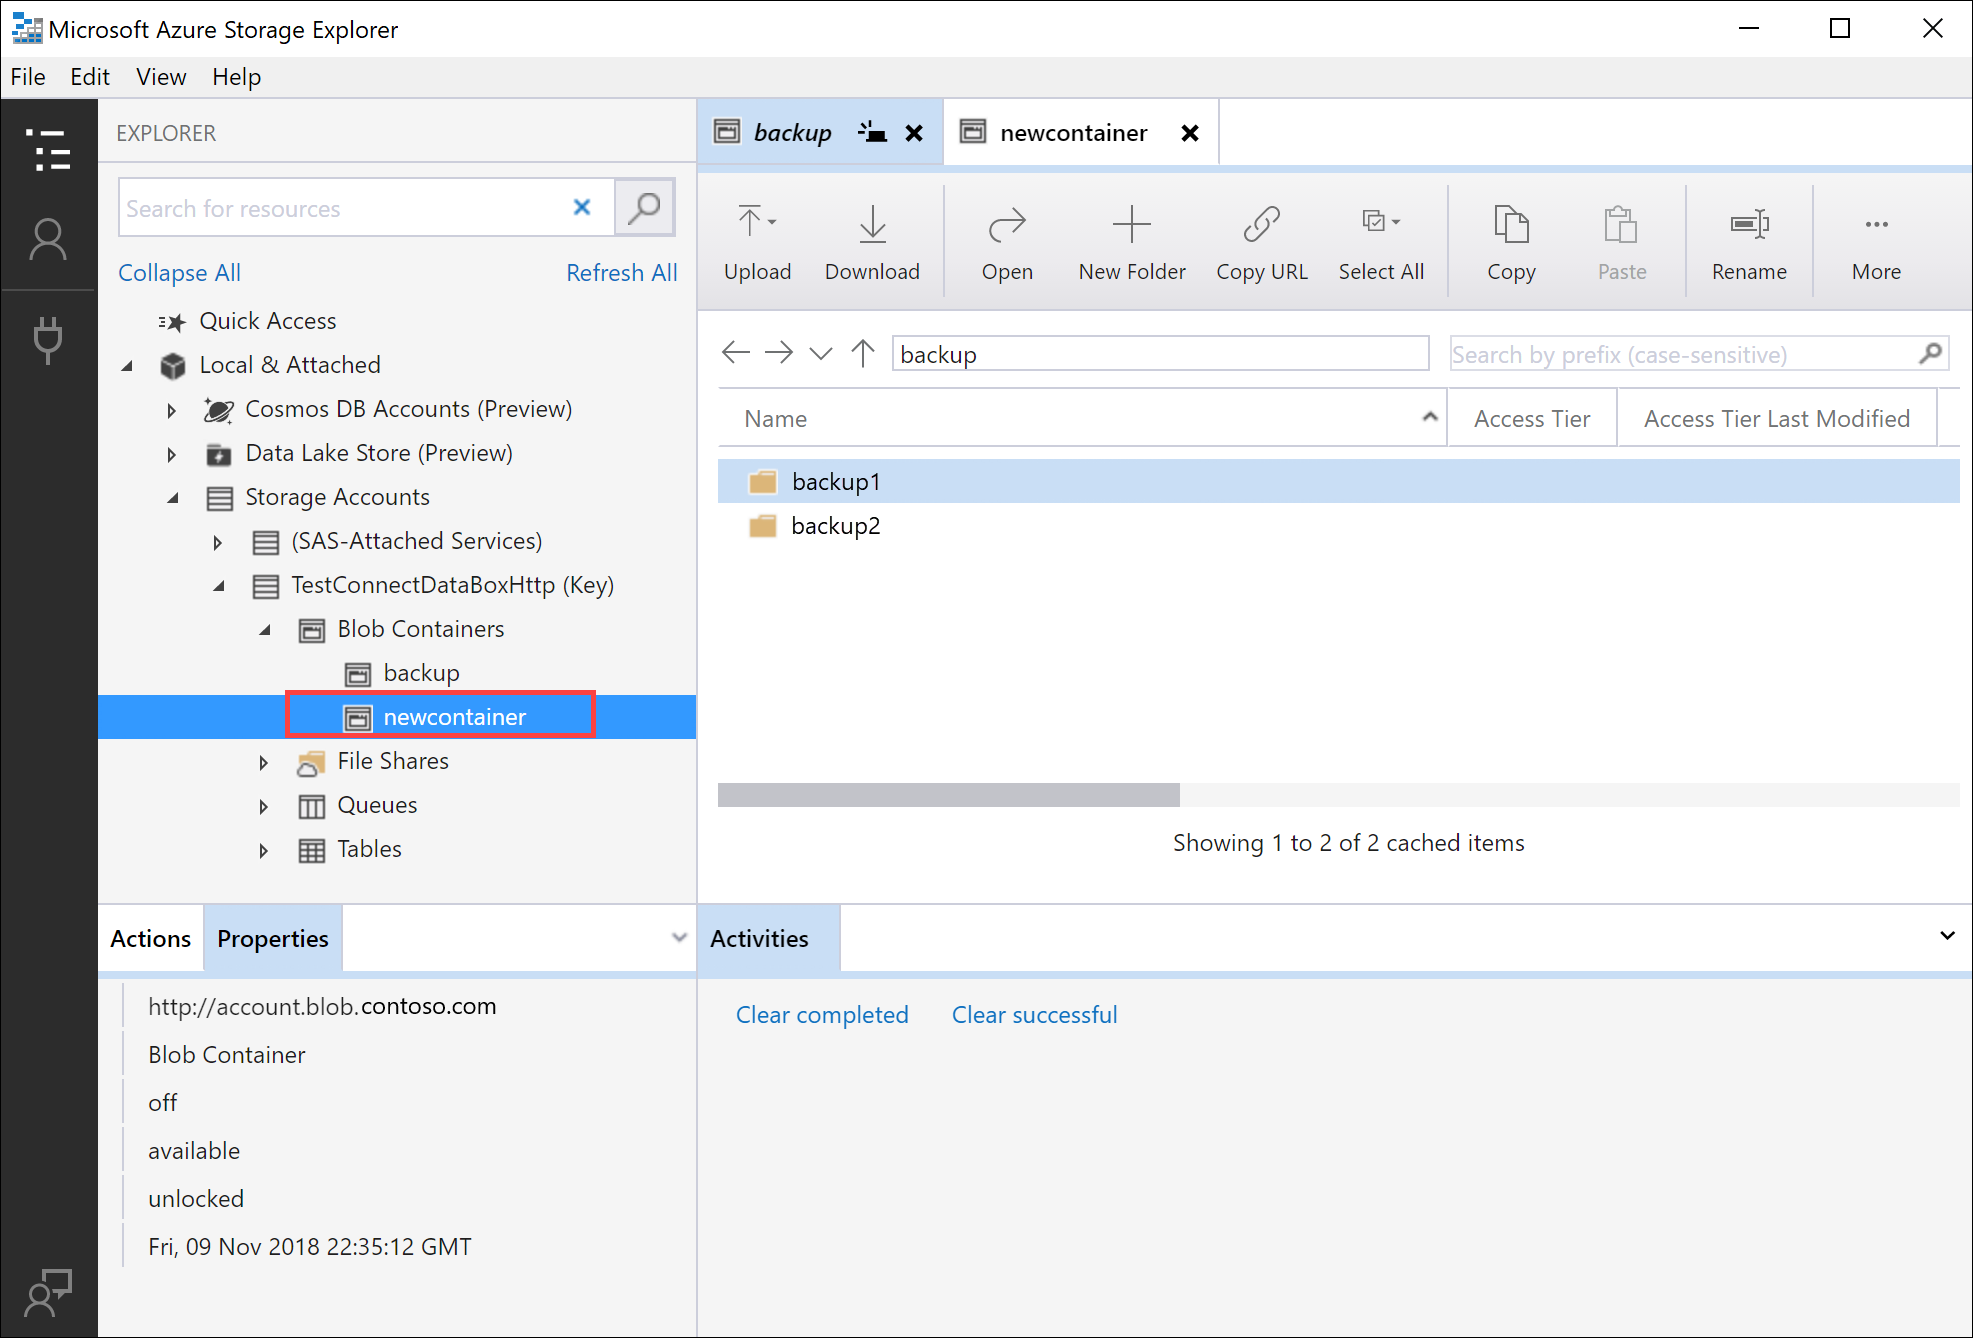Click the Actions tab in bottom panel
The width and height of the screenshot is (1973, 1338).
[x=151, y=938]
